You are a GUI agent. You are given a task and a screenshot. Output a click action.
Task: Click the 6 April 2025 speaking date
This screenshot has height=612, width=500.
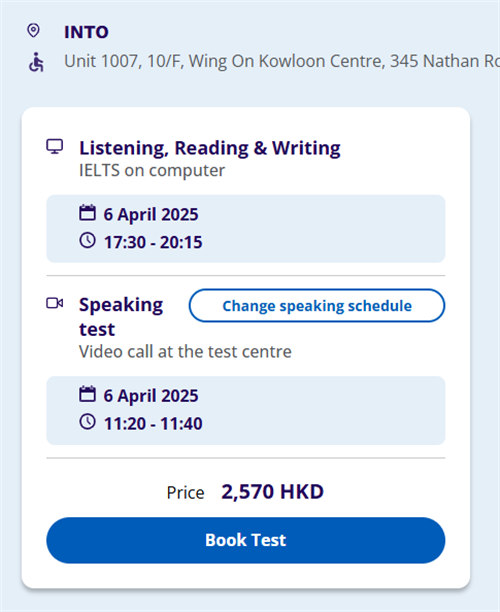151,396
